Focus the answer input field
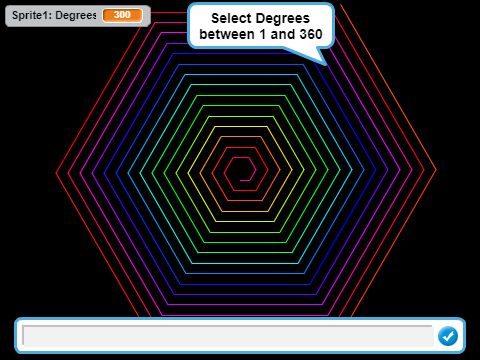Image resolution: width=480 pixels, height=360 pixels. pyautogui.click(x=228, y=336)
